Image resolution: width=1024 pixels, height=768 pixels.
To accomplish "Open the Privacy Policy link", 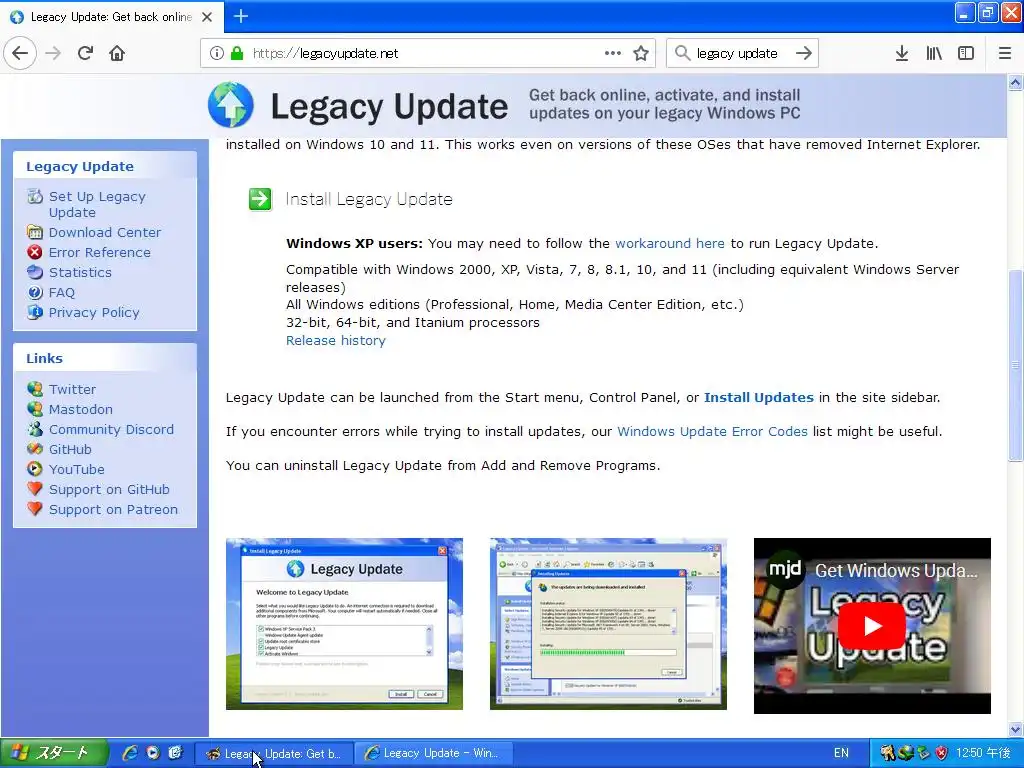I will 94,313.
